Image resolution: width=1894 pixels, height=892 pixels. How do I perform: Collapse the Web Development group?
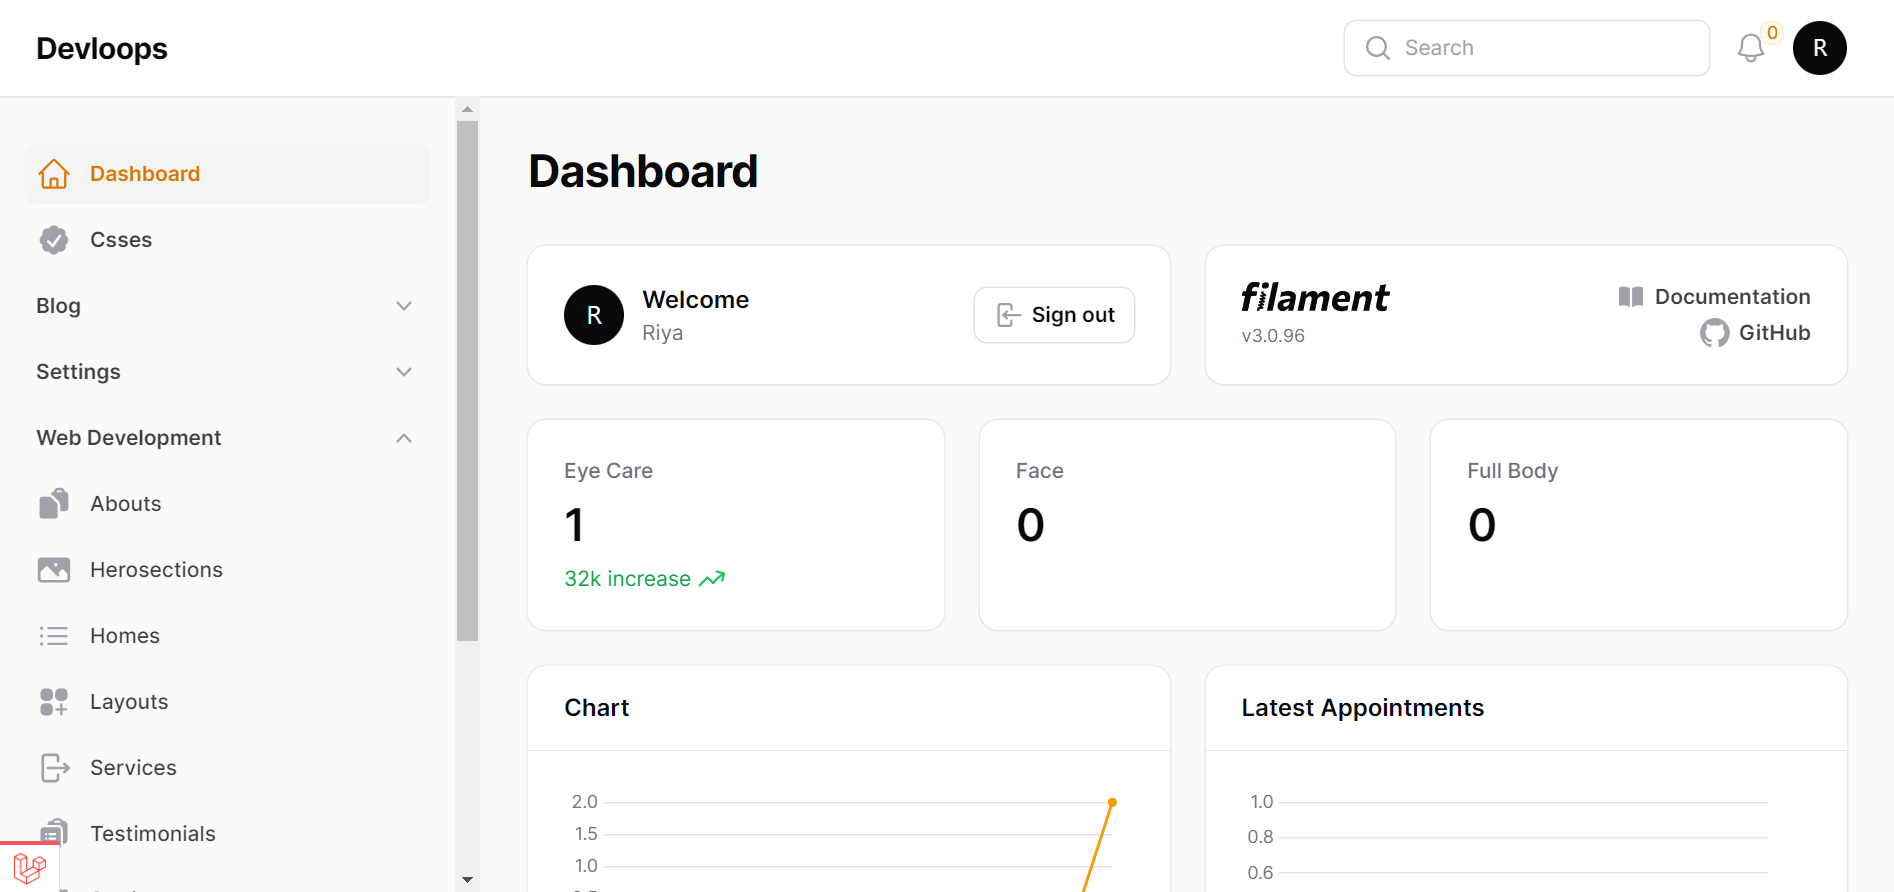[404, 438]
